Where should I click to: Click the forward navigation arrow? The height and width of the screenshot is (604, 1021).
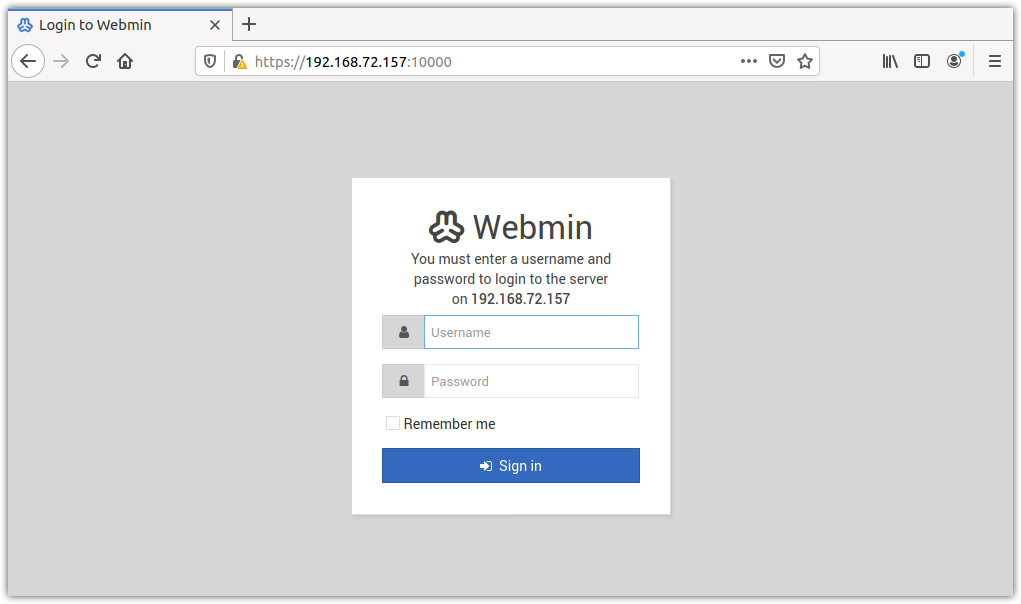coord(61,61)
